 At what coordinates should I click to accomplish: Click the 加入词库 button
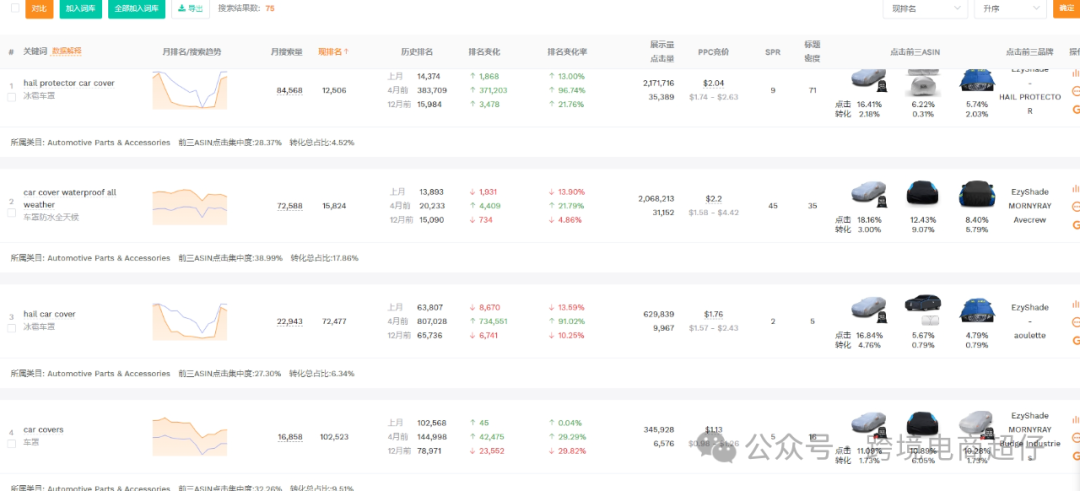tap(81, 8)
